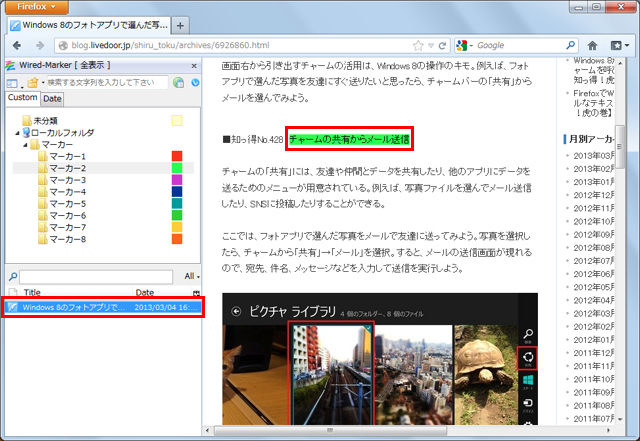This screenshot has width=640, height=441.
Task: Reload the page with the refresh icon
Action: coord(442,46)
